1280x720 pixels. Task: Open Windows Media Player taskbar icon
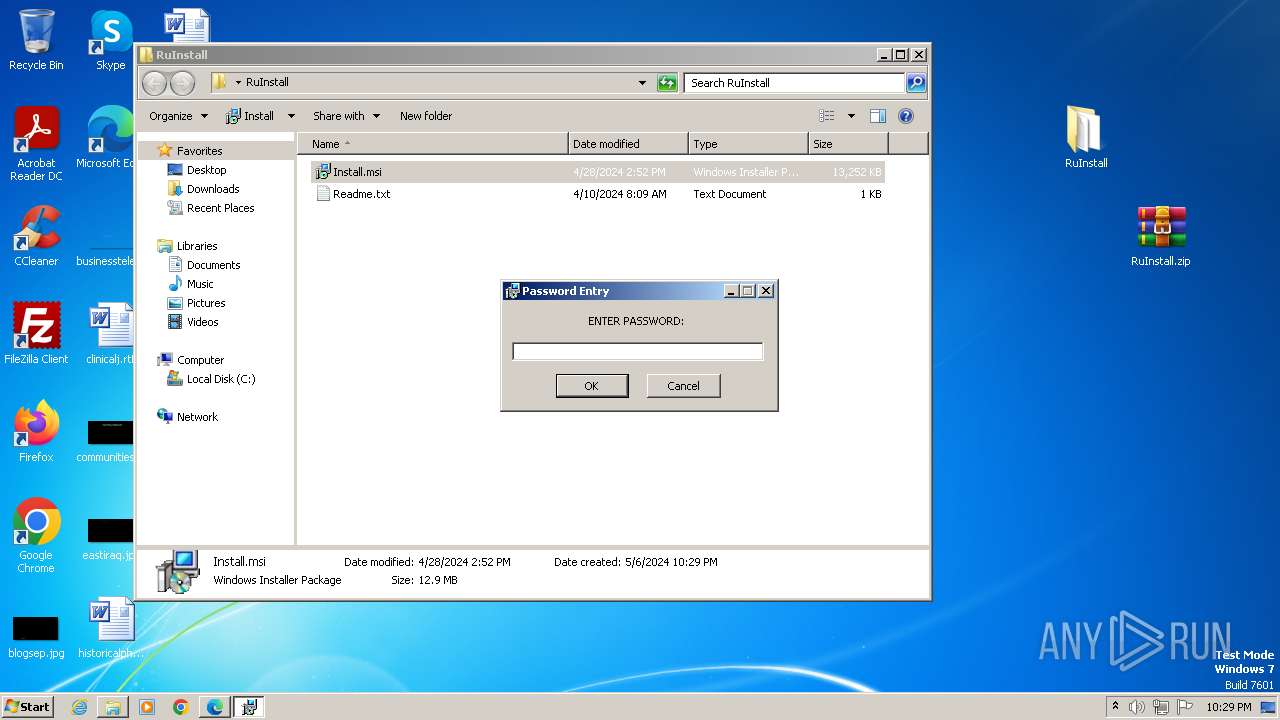click(x=147, y=707)
